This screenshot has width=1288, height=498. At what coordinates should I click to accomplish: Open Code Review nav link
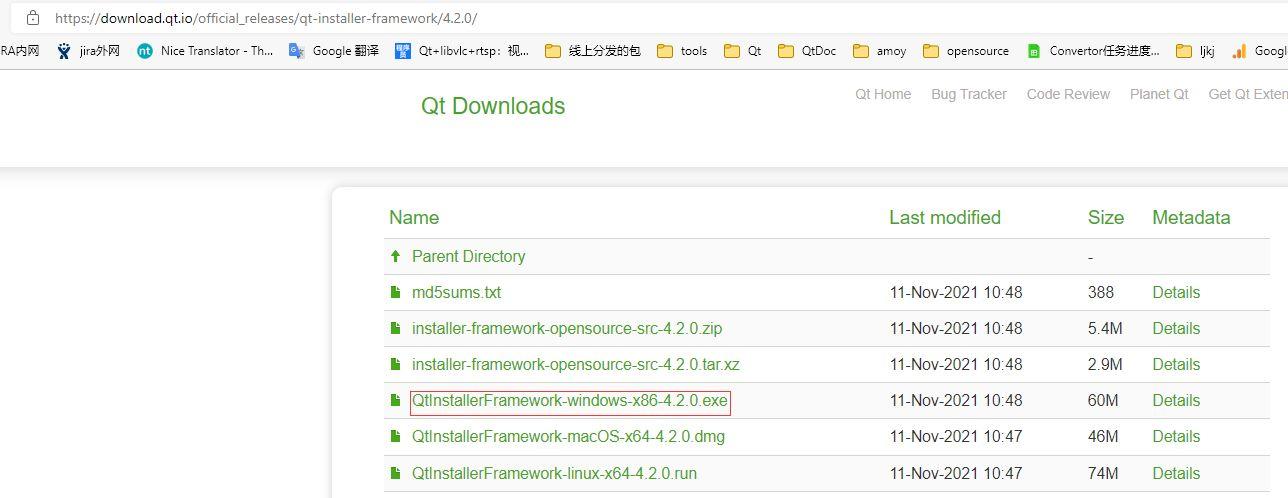pos(1068,94)
